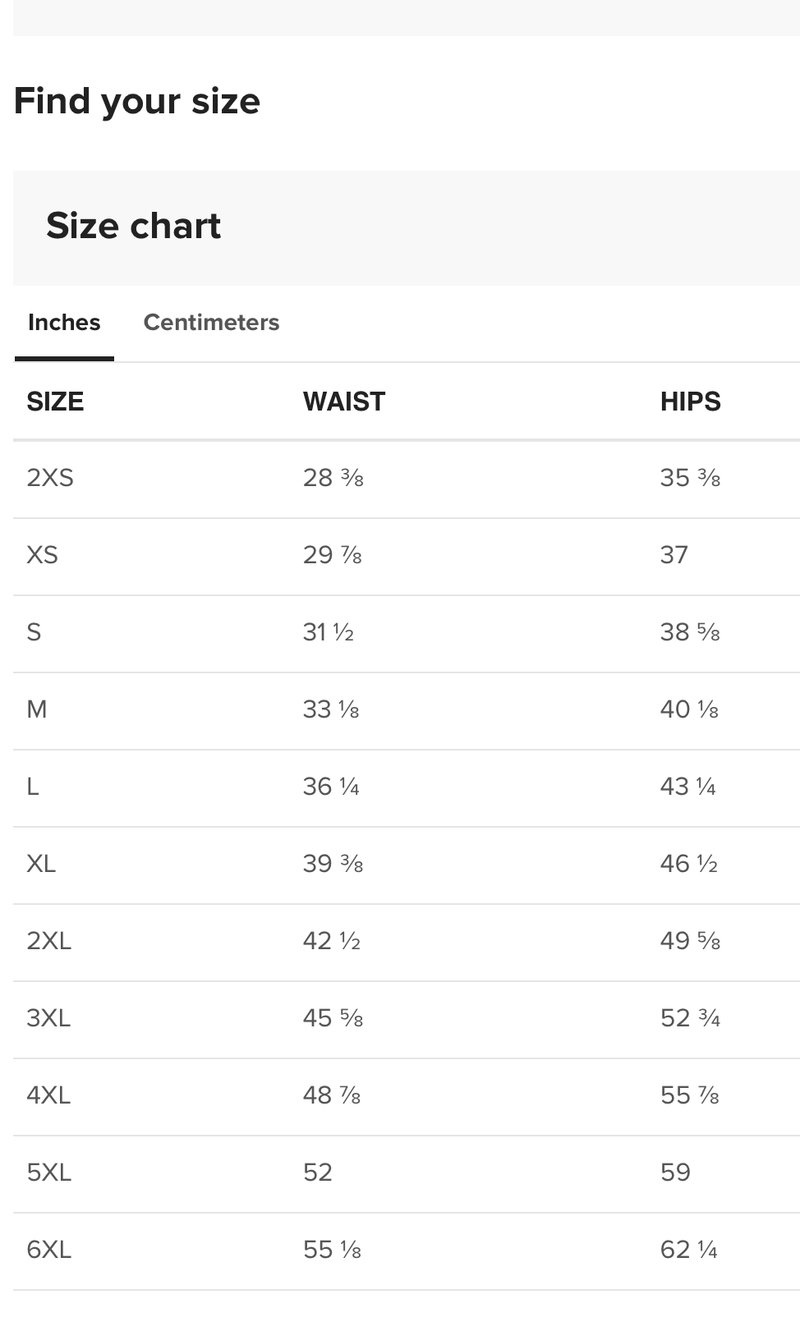Click waist value 48 ⅞ for 4XL
800x1331 pixels.
(332, 1095)
